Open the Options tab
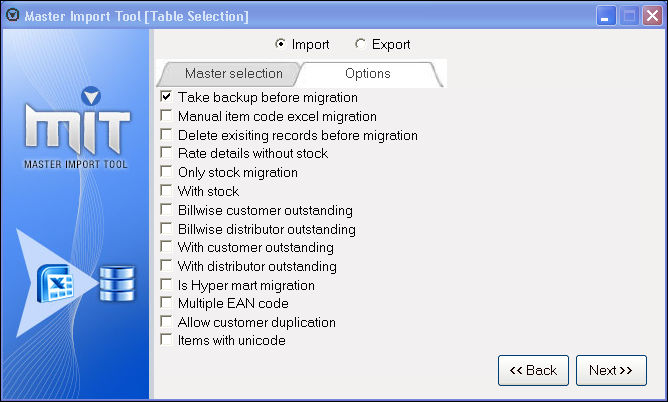668x402 pixels. pyautogui.click(x=367, y=74)
